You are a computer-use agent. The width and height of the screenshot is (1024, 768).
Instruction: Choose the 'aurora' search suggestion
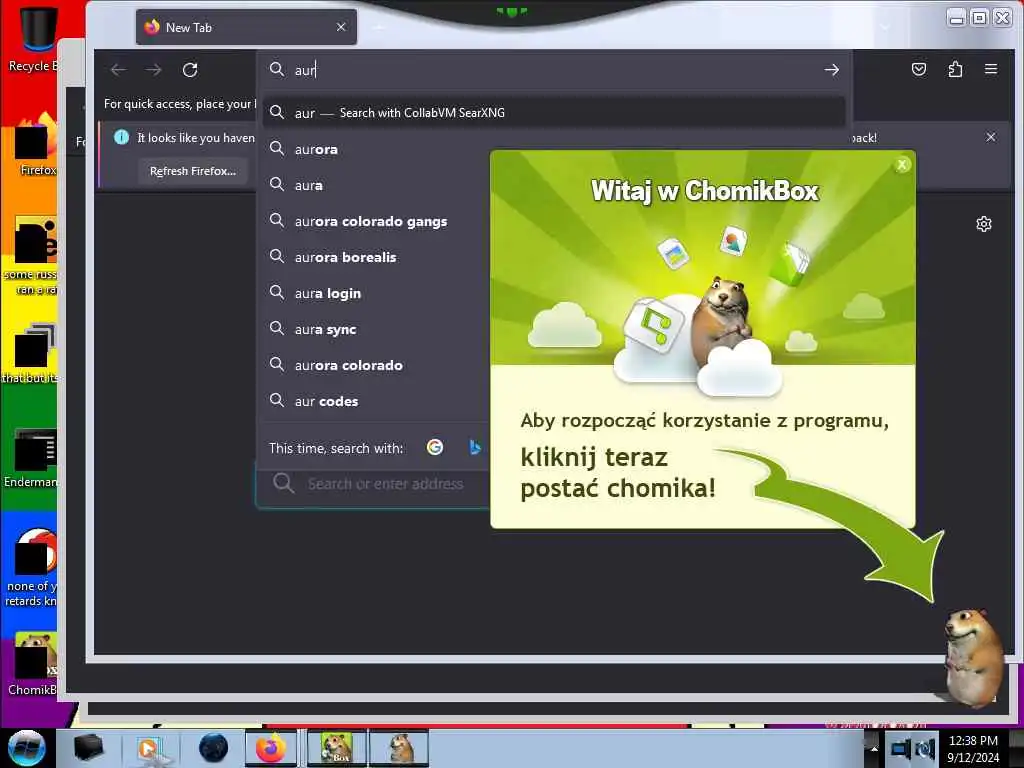(x=316, y=149)
